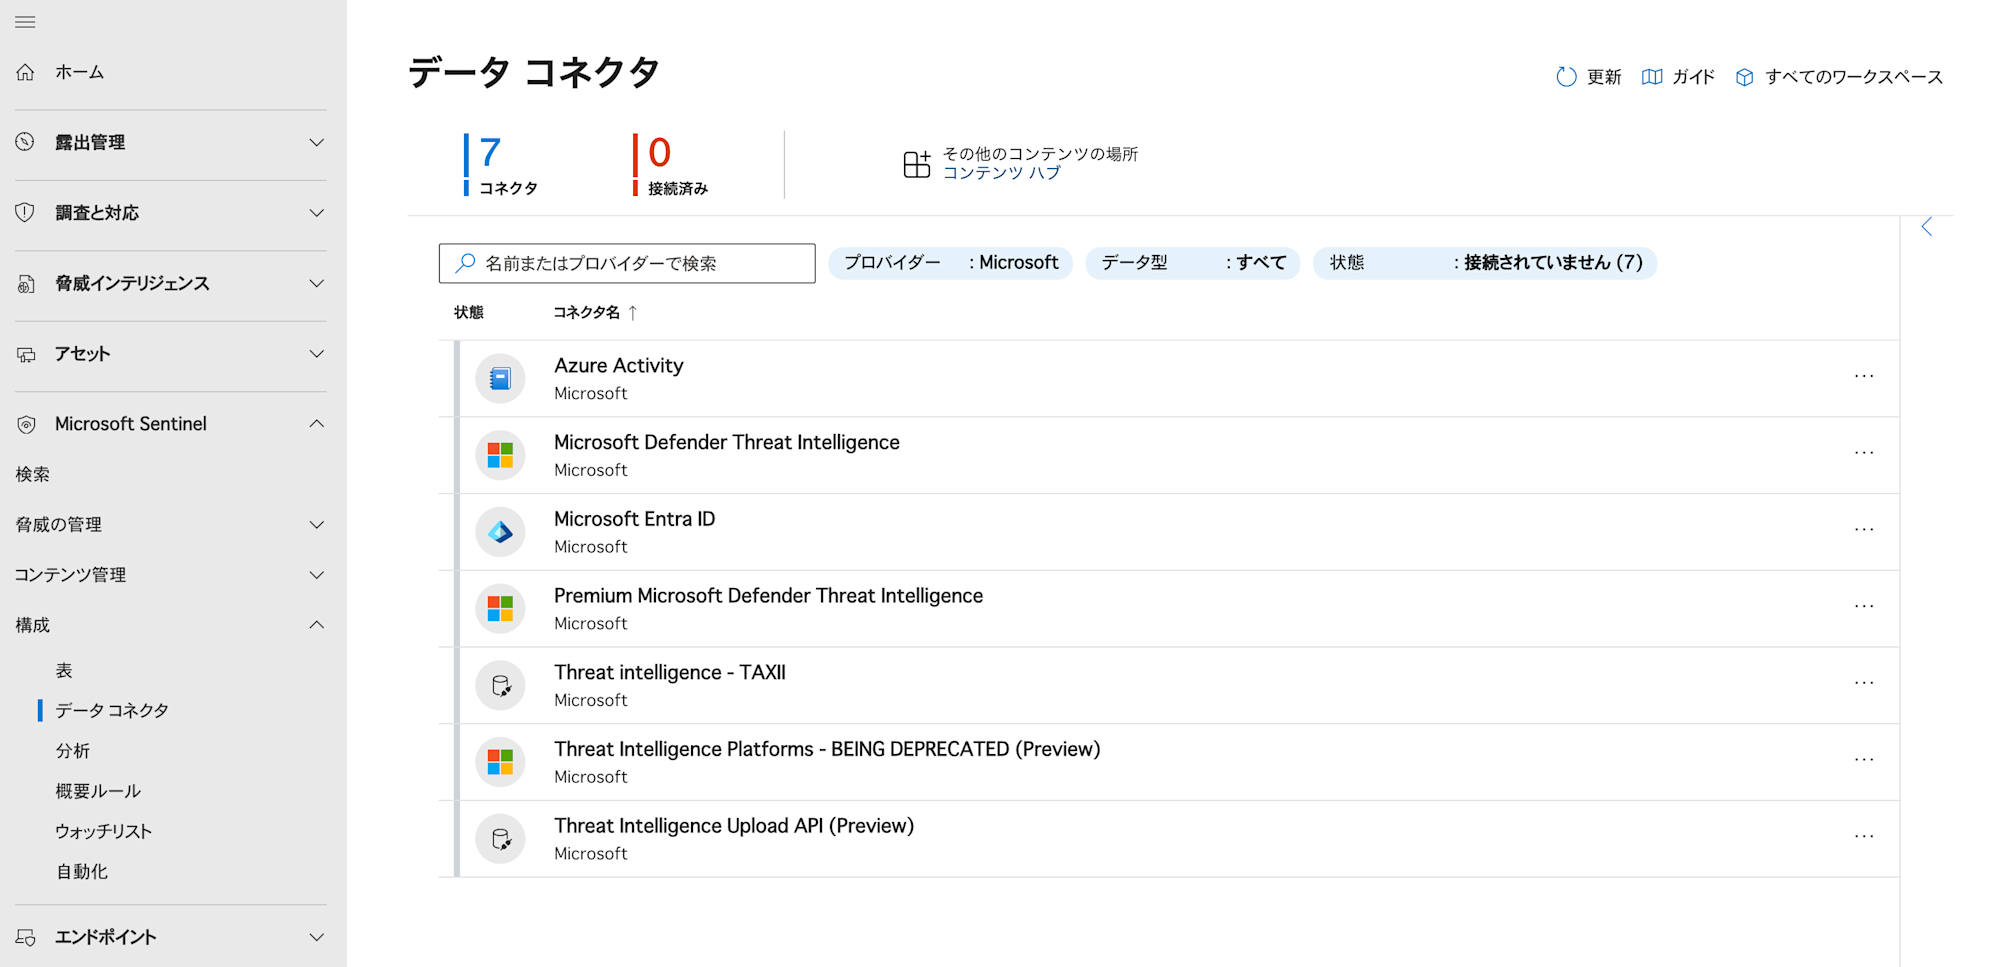Open the プロバイダー : Microsoft filter

point(950,263)
